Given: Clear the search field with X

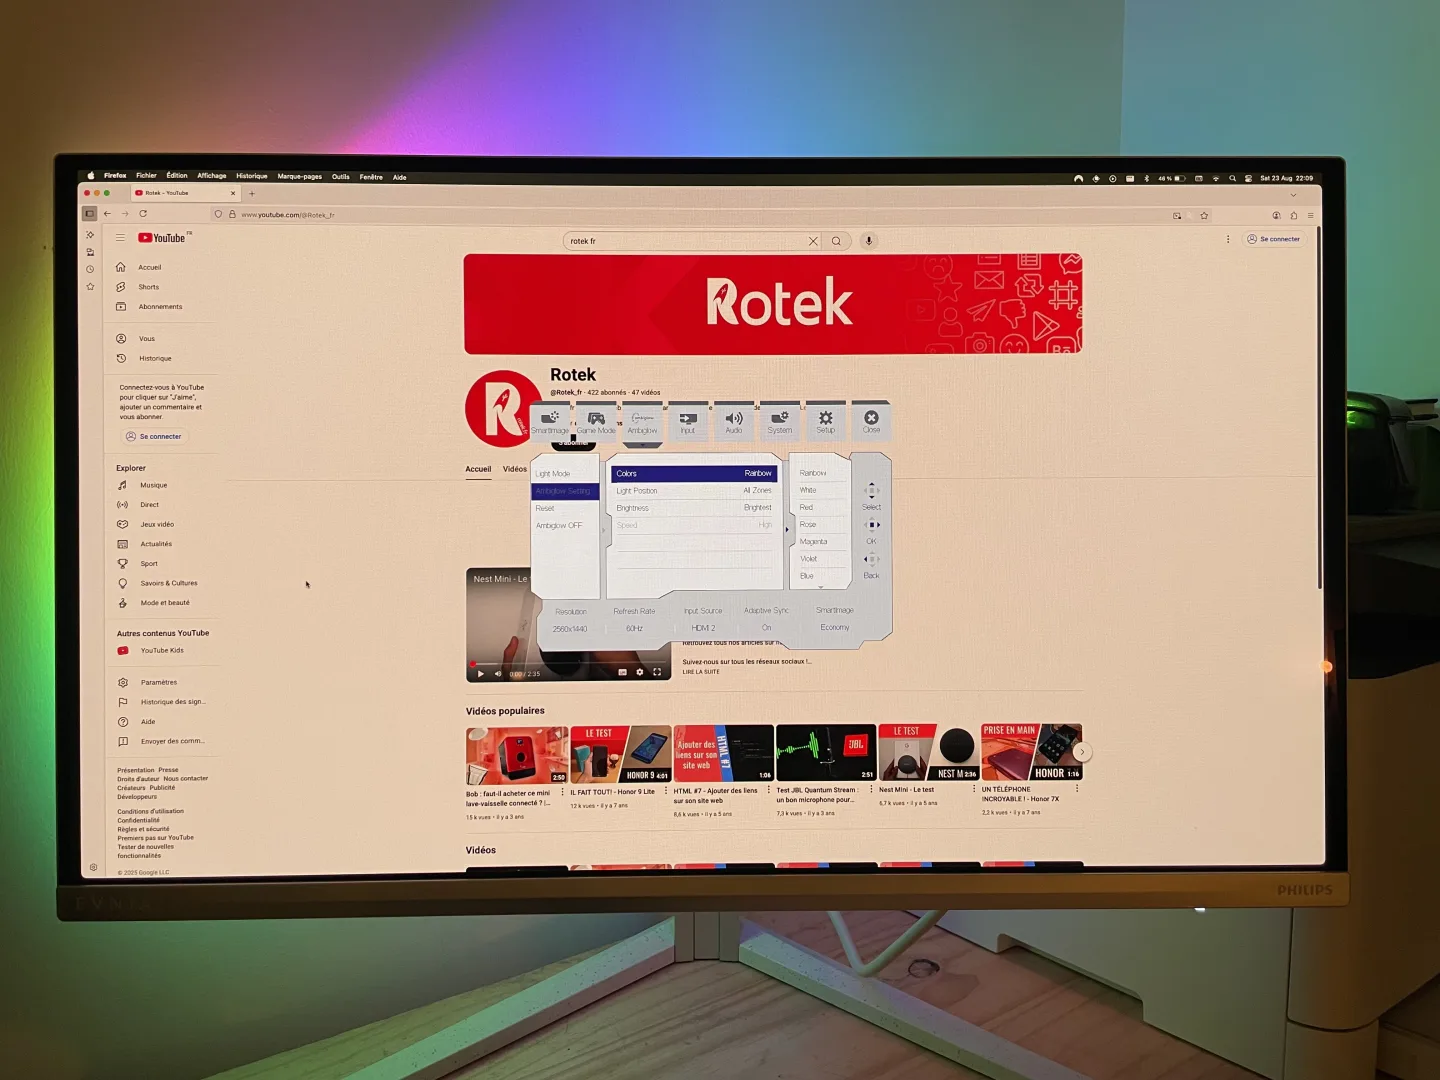Looking at the screenshot, I should pyautogui.click(x=813, y=241).
